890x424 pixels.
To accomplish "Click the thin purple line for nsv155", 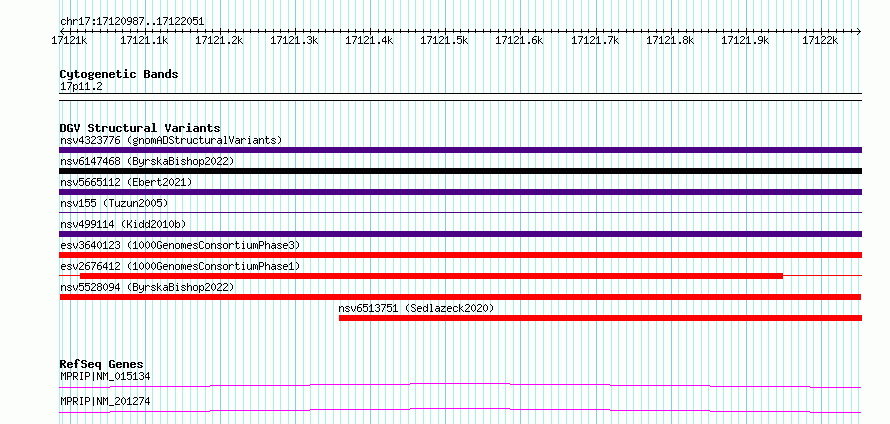I will pos(460,213).
